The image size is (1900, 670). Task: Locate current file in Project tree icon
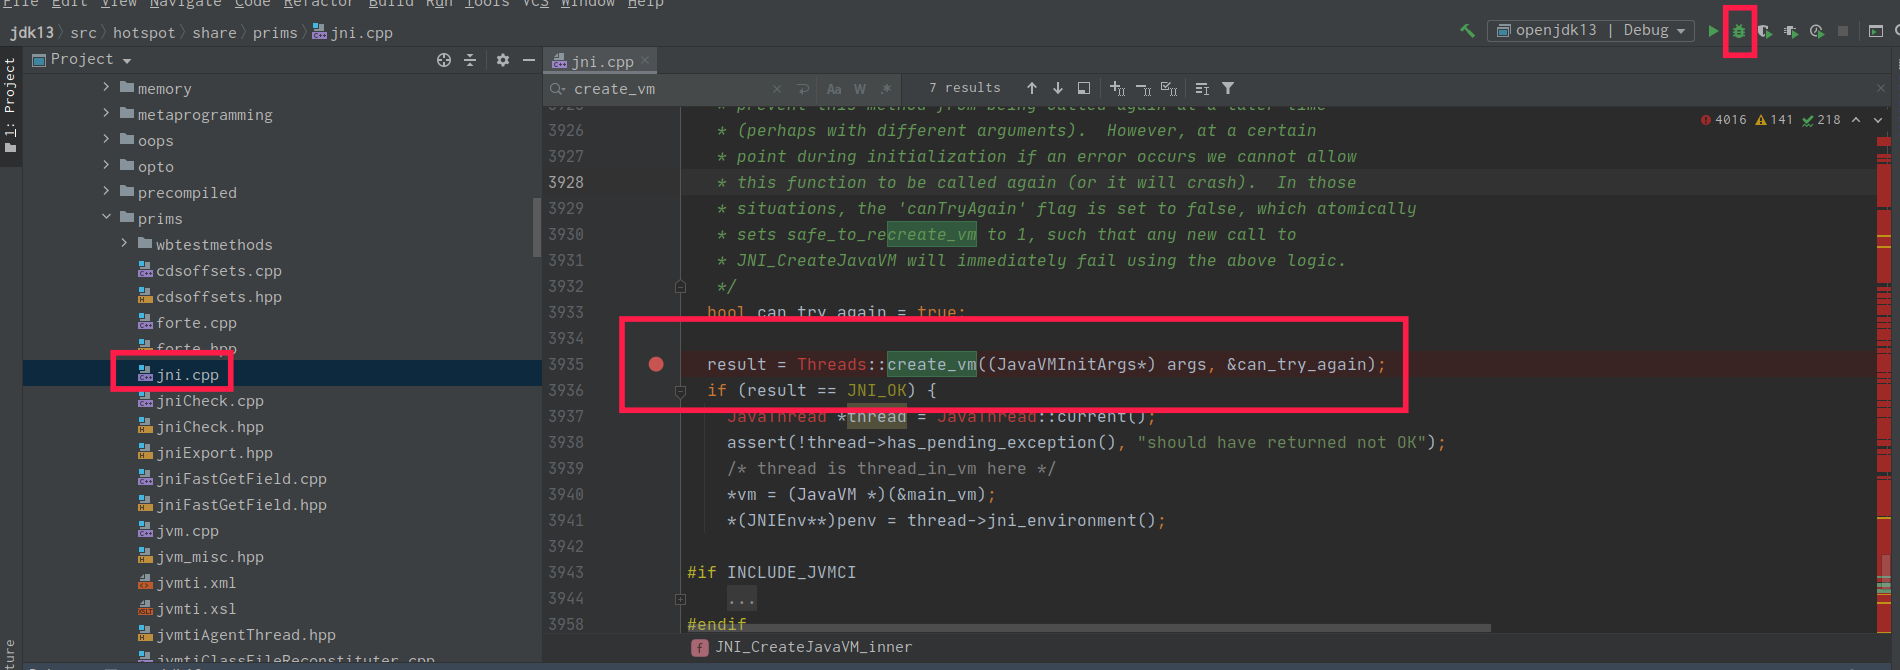(x=444, y=60)
